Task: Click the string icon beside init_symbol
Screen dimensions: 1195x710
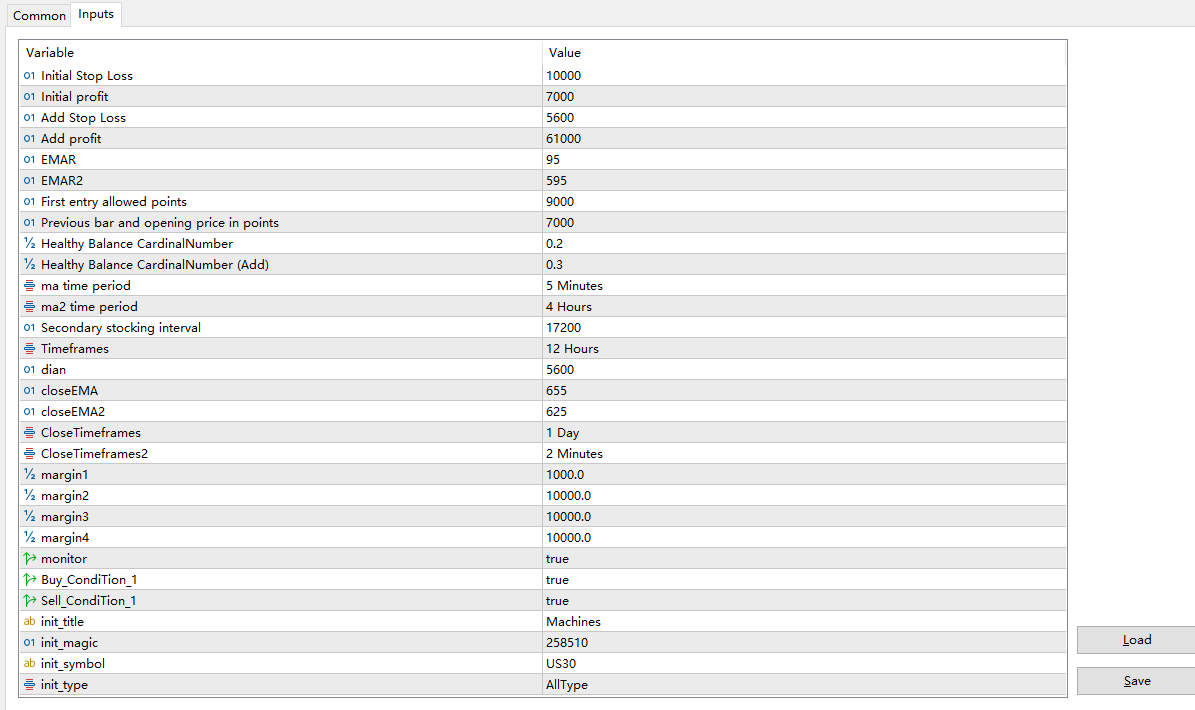Action: click(x=29, y=664)
